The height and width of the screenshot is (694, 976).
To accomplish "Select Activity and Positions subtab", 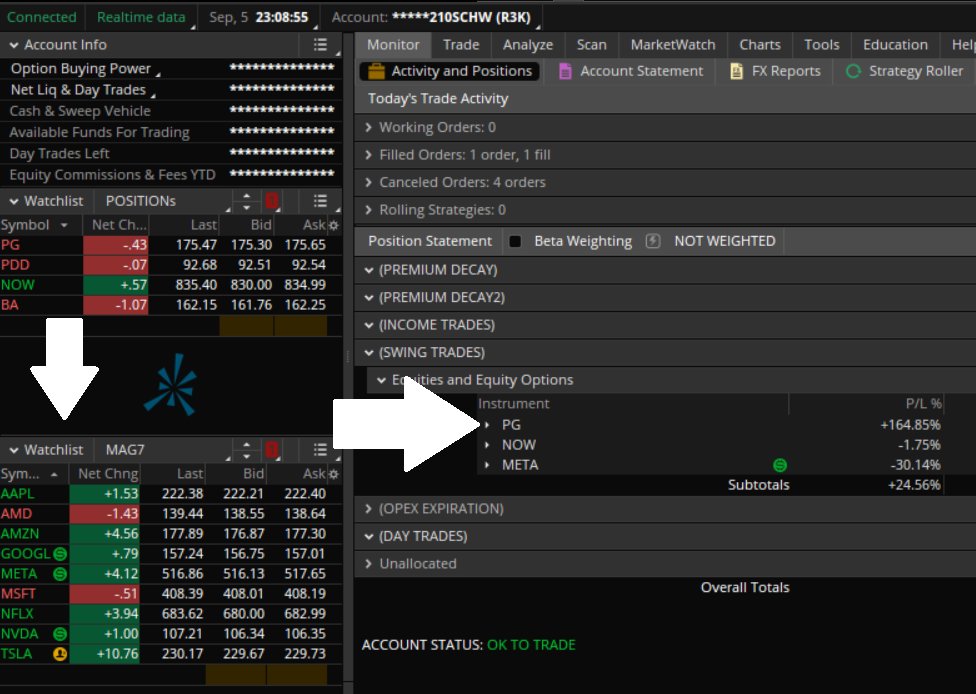I will click(449, 71).
